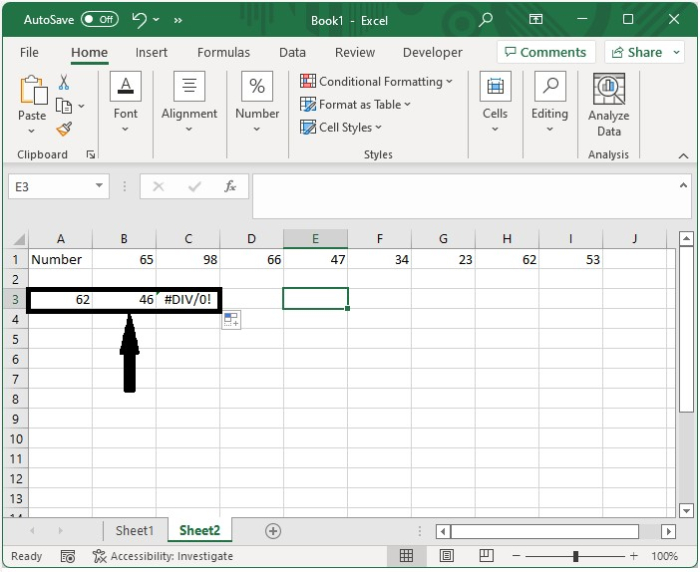
Task: Select row 3 header
Action: click(x=16, y=299)
